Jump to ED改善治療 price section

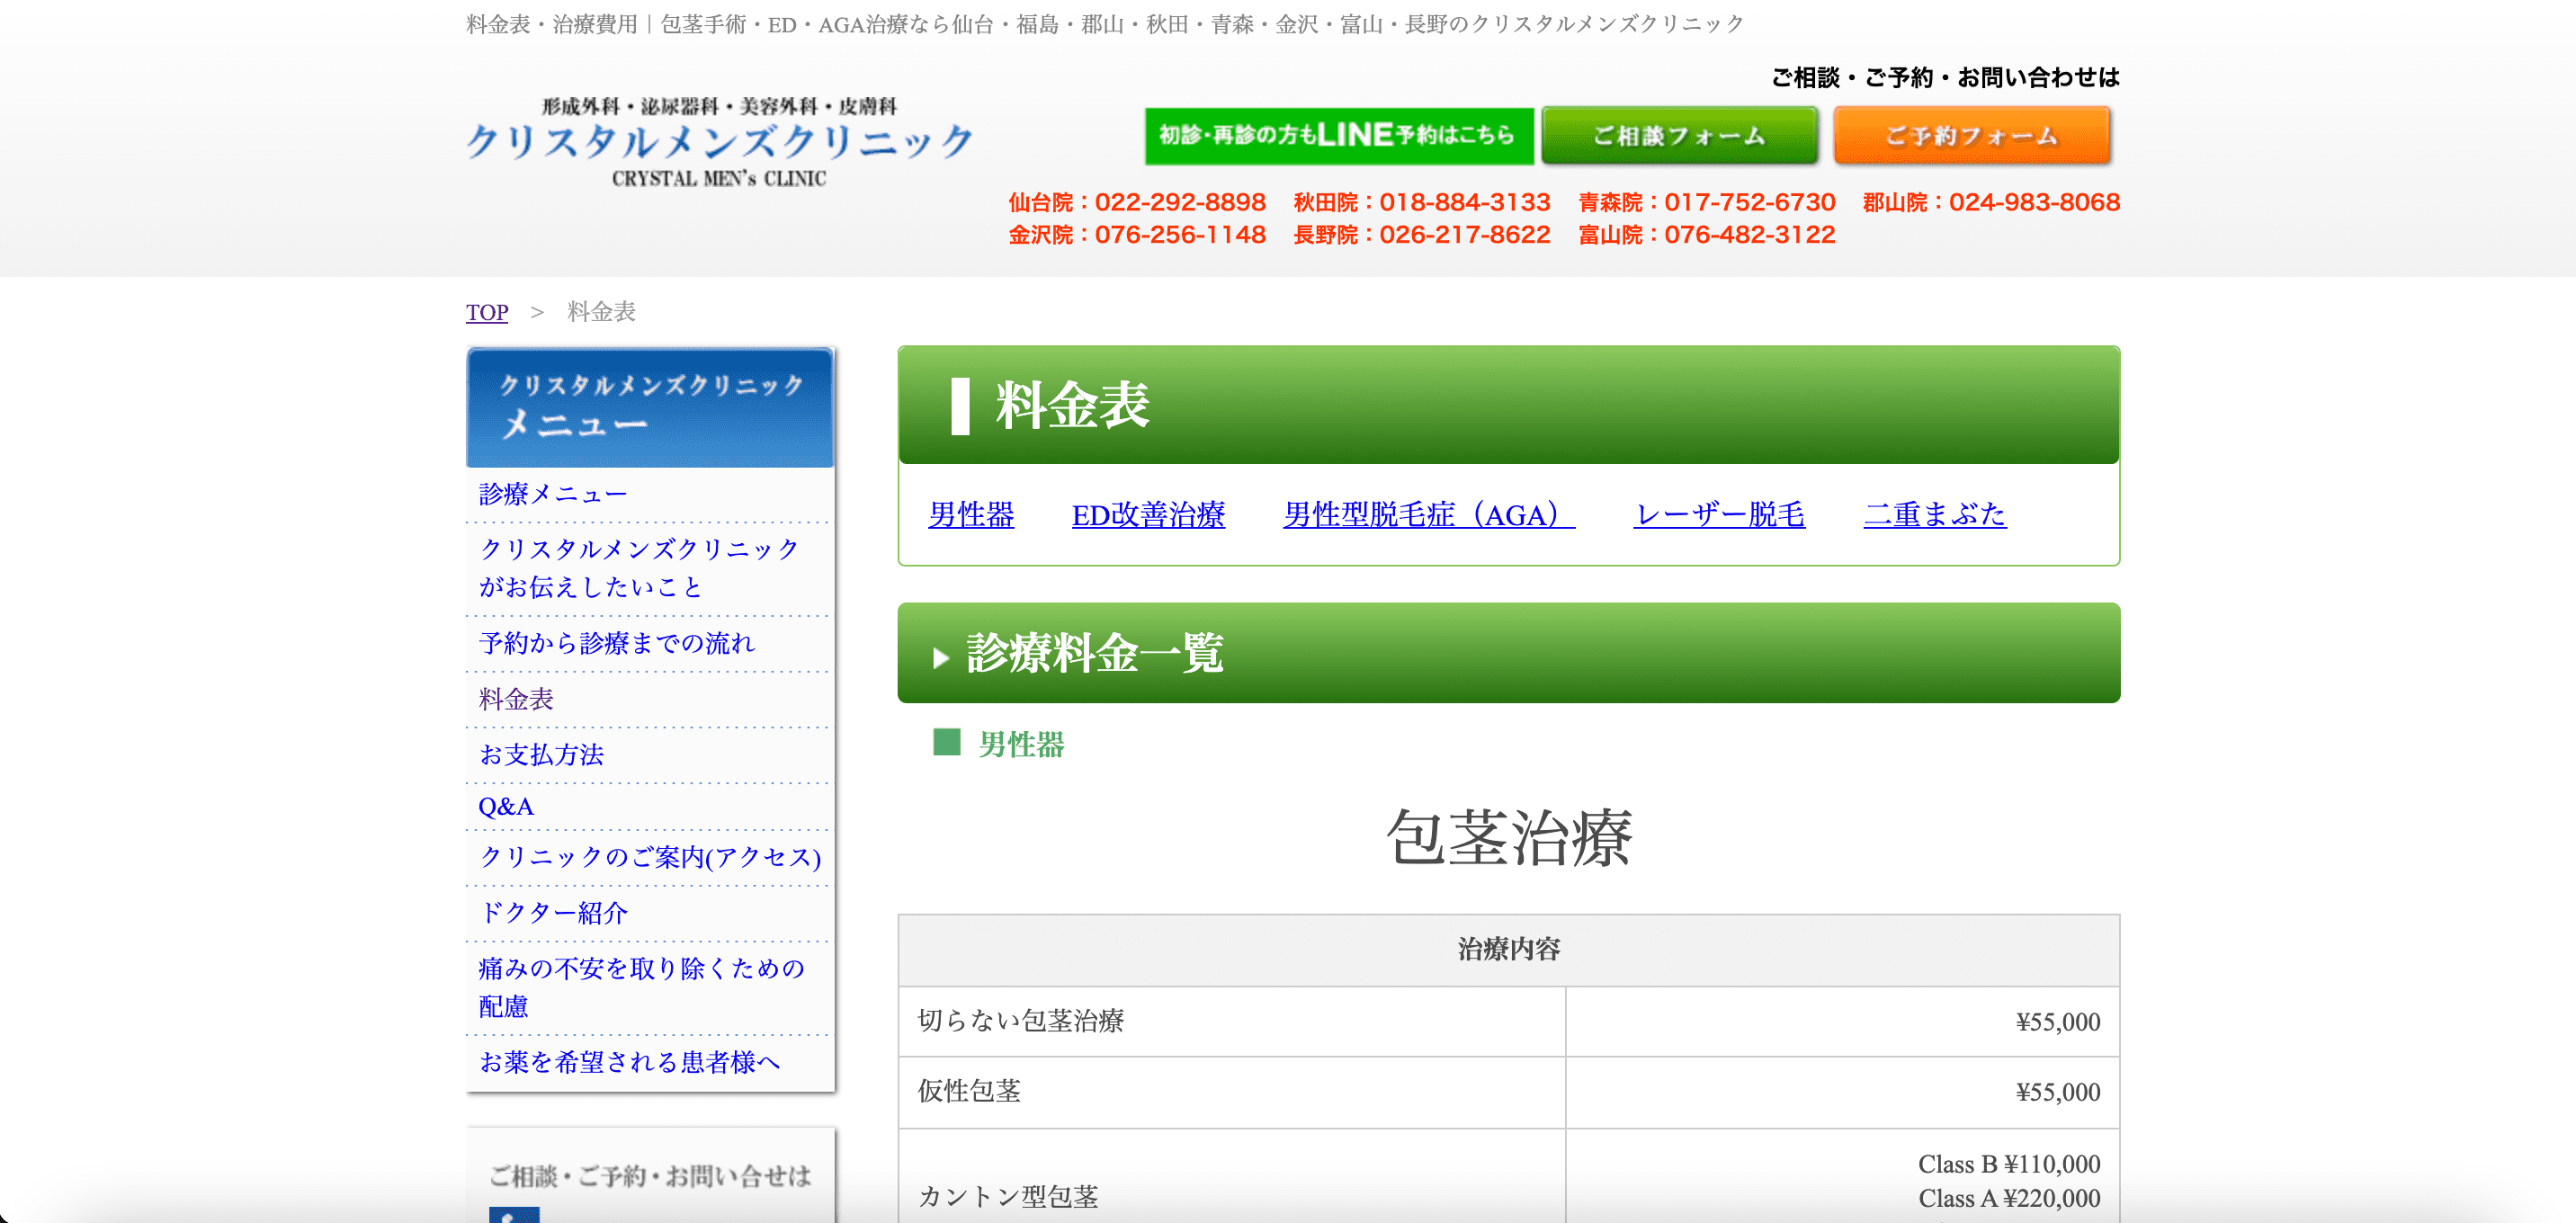1147,514
